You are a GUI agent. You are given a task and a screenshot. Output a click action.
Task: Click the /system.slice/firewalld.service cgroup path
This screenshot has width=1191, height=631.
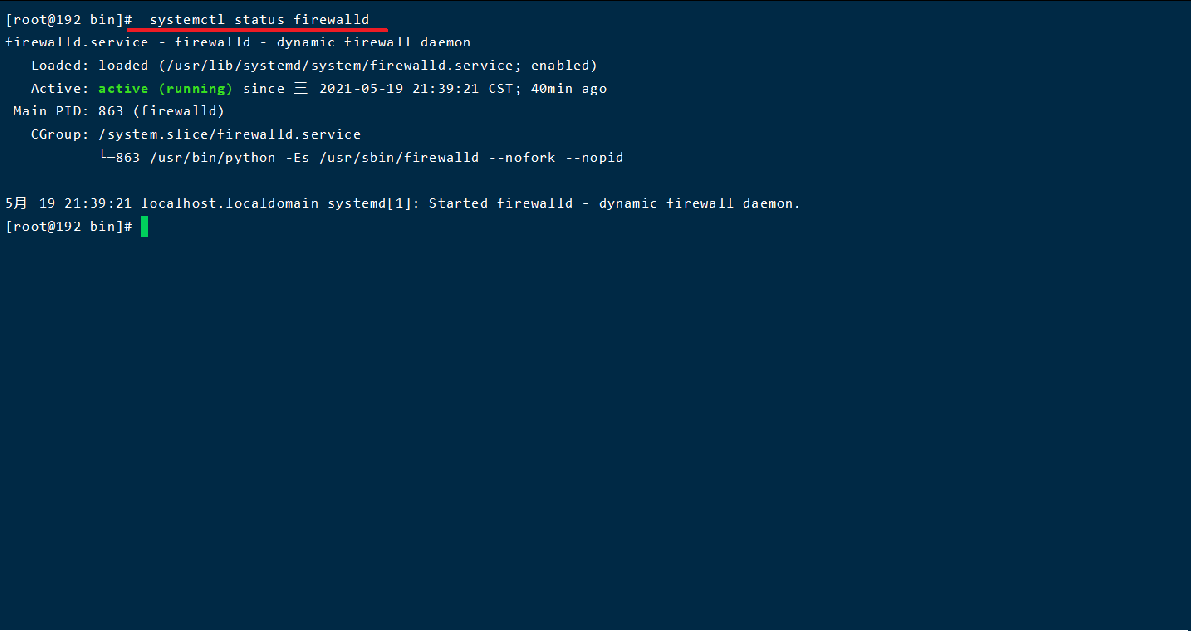229,134
